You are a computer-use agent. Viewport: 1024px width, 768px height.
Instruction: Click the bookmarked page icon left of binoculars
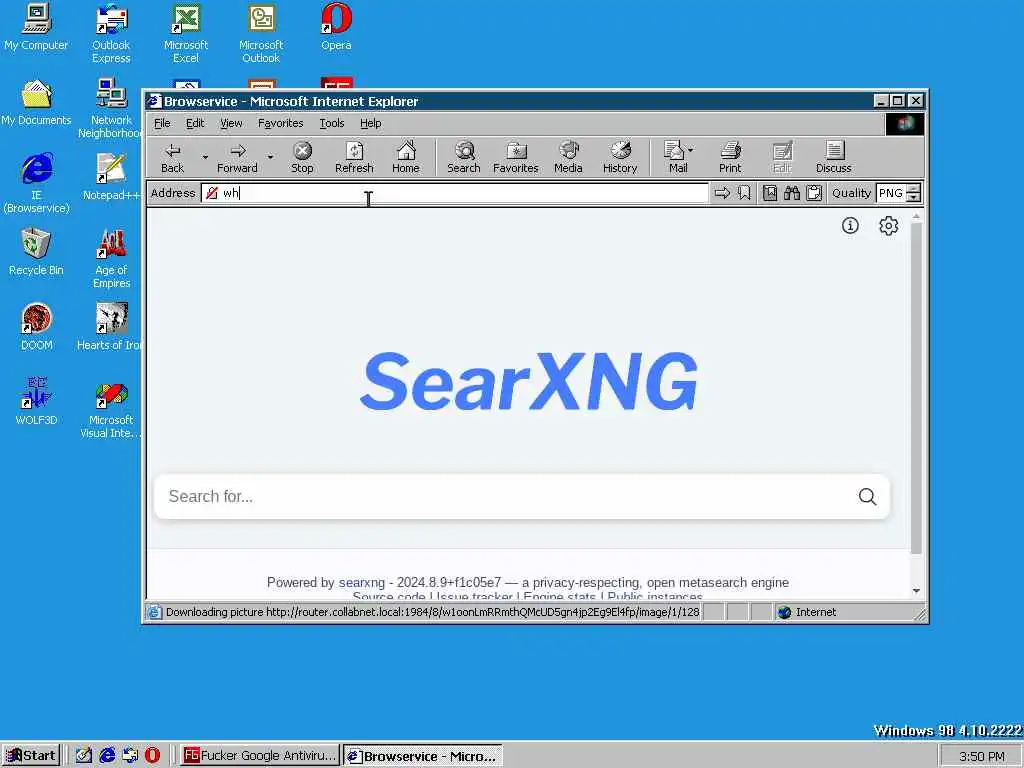[770, 193]
